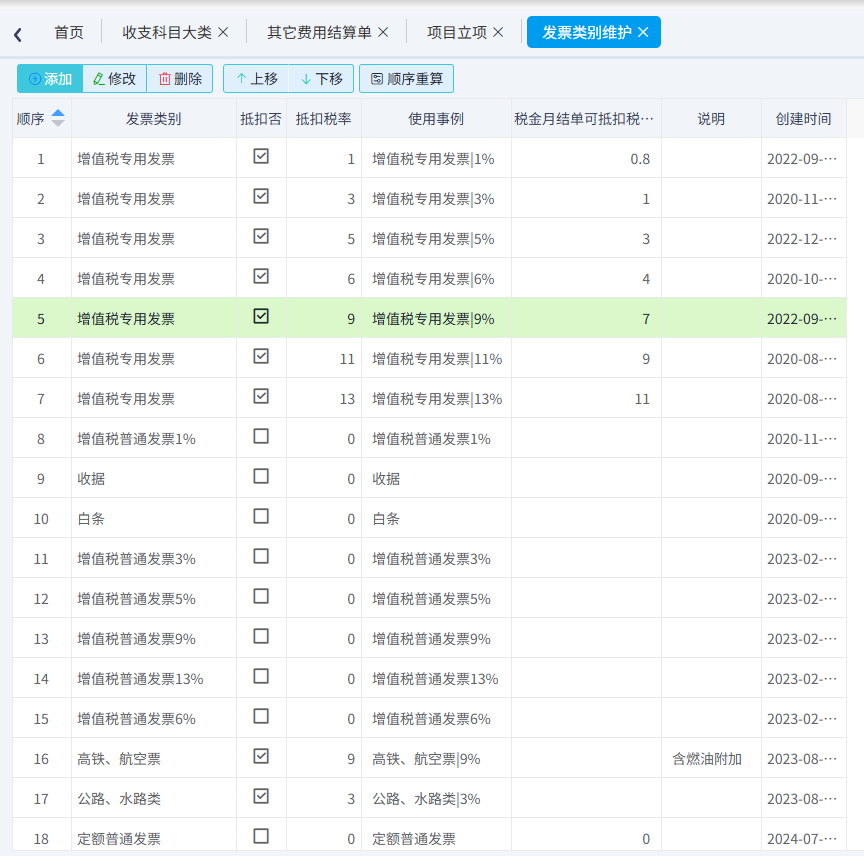The height and width of the screenshot is (856, 864).
Task: Click the 删除 trash button
Action: point(180,79)
